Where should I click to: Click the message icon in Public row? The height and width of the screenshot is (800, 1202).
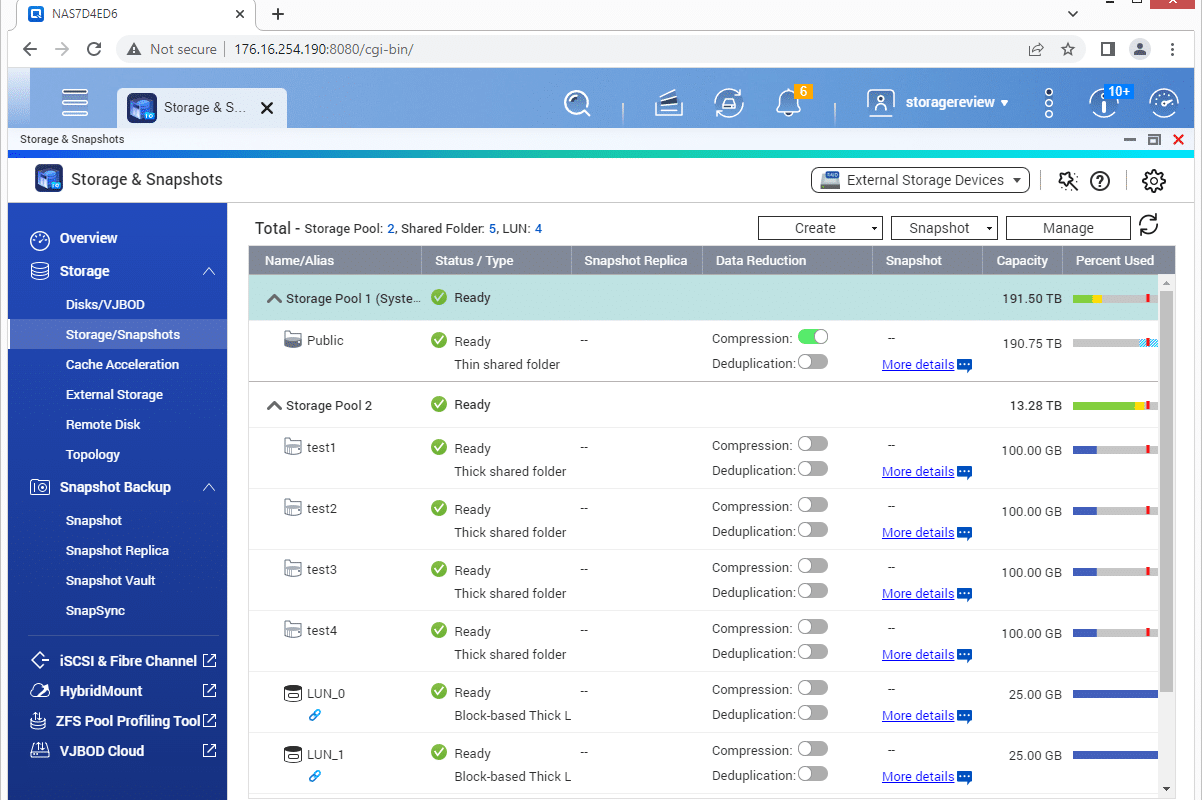click(x=965, y=365)
